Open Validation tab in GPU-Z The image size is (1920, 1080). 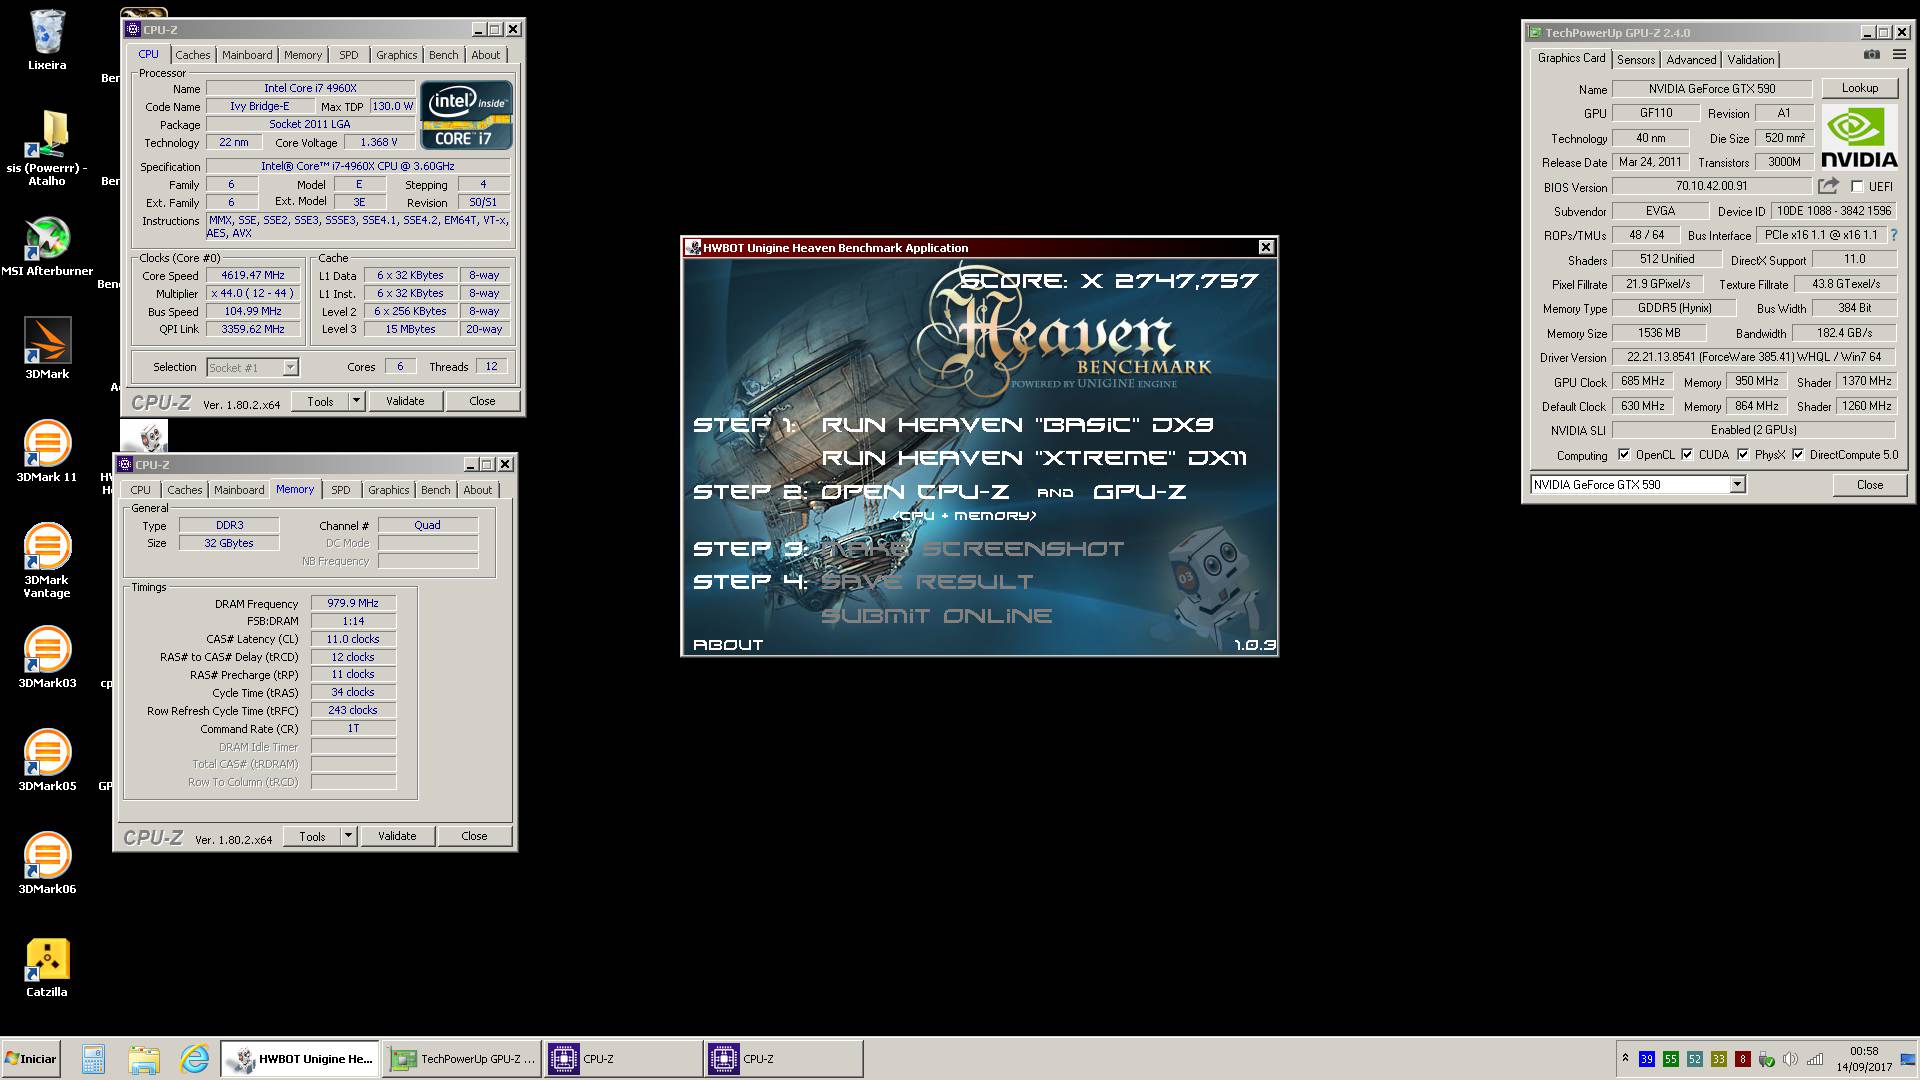tap(1751, 60)
